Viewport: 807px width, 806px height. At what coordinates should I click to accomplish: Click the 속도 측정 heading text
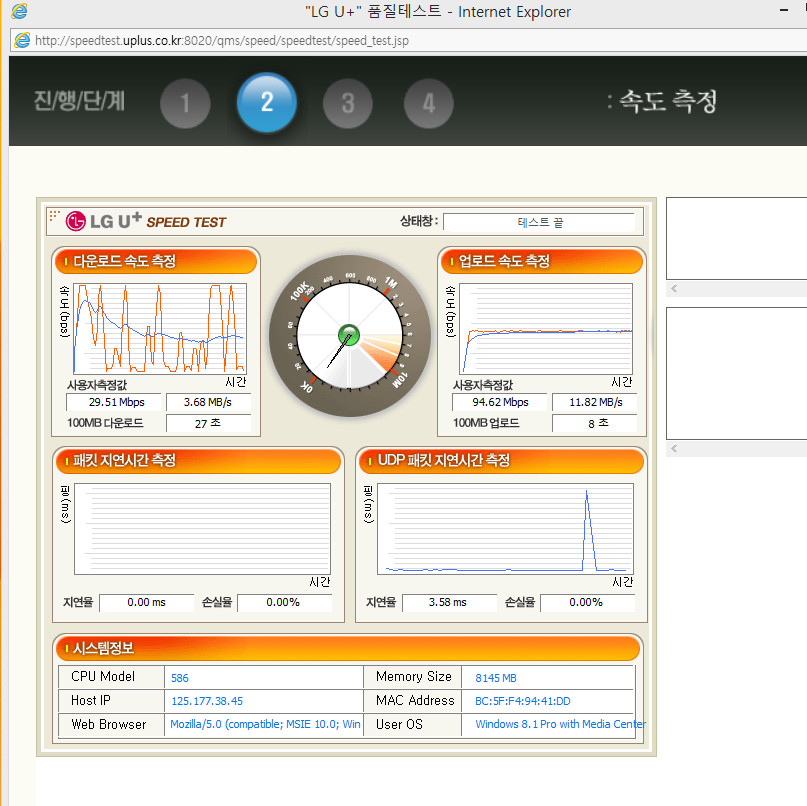668,101
